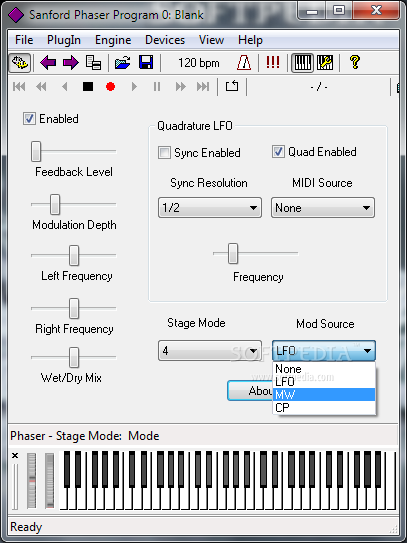Click the 120 bpm tempo display

[198, 63]
